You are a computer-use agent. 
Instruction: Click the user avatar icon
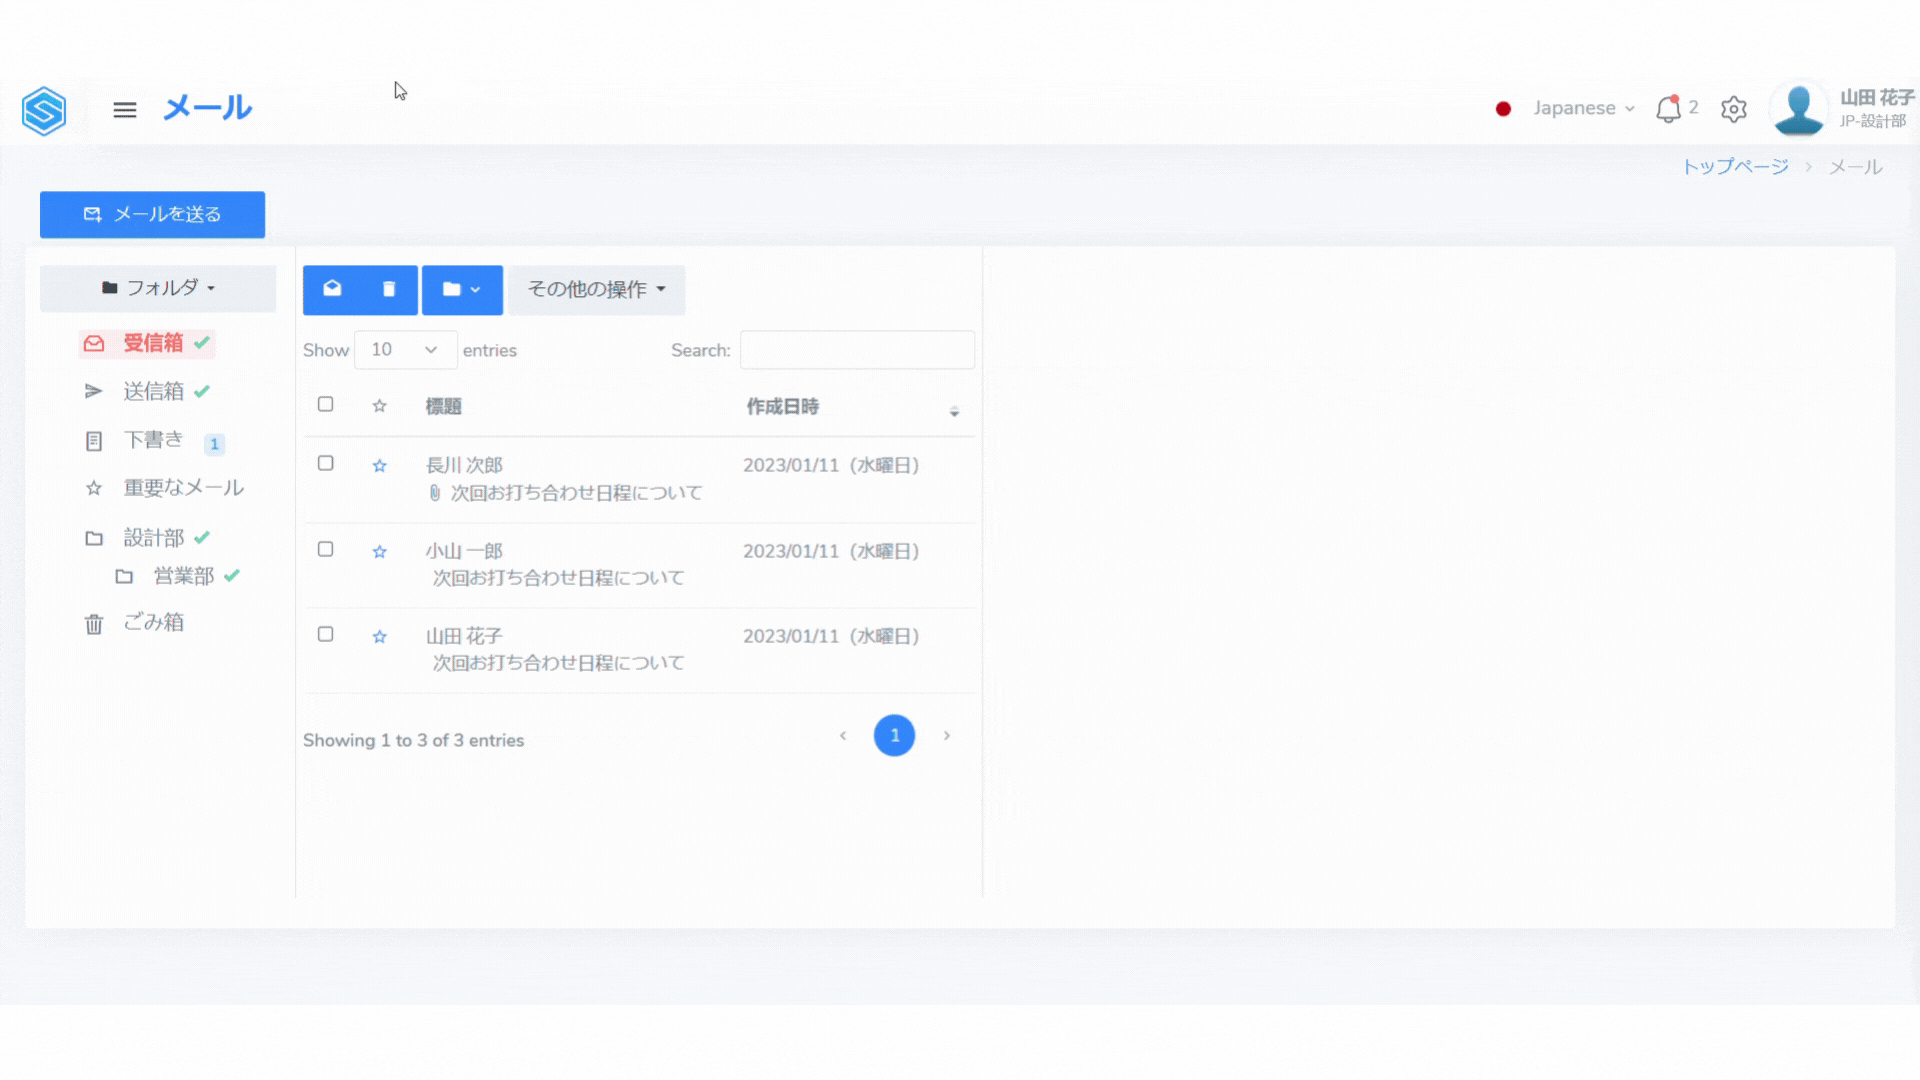[x=1798, y=109]
